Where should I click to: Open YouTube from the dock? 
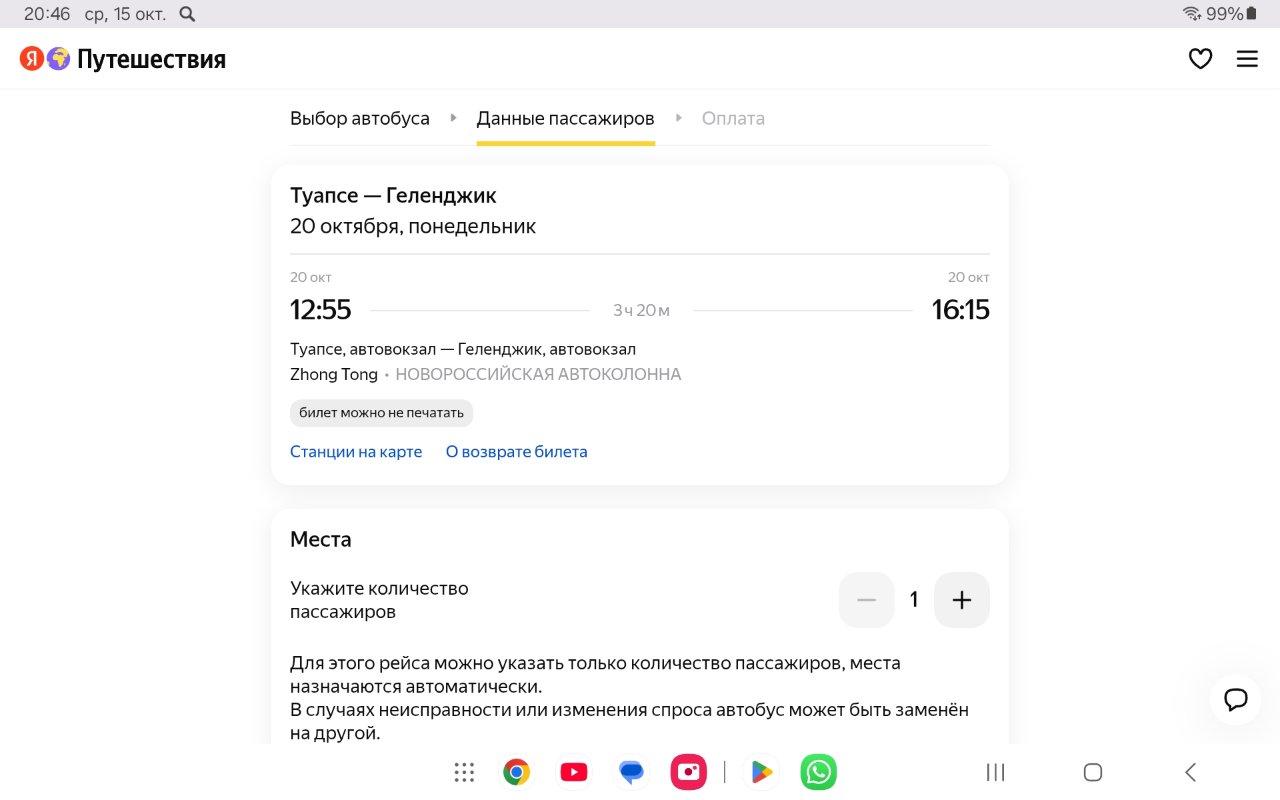pos(574,772)
